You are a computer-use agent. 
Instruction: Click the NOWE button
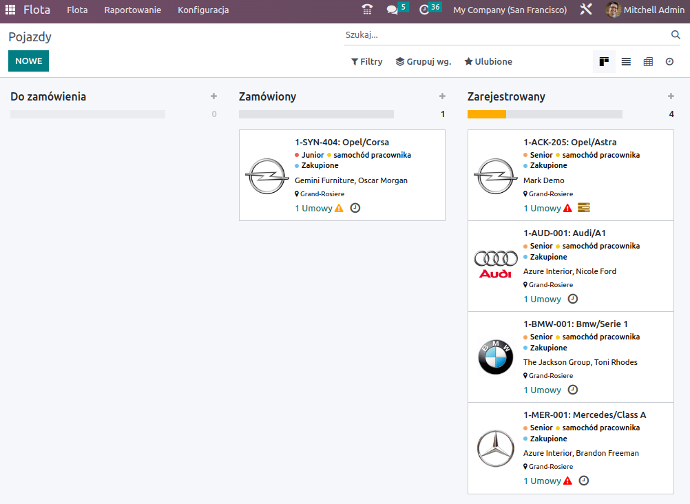28,61
